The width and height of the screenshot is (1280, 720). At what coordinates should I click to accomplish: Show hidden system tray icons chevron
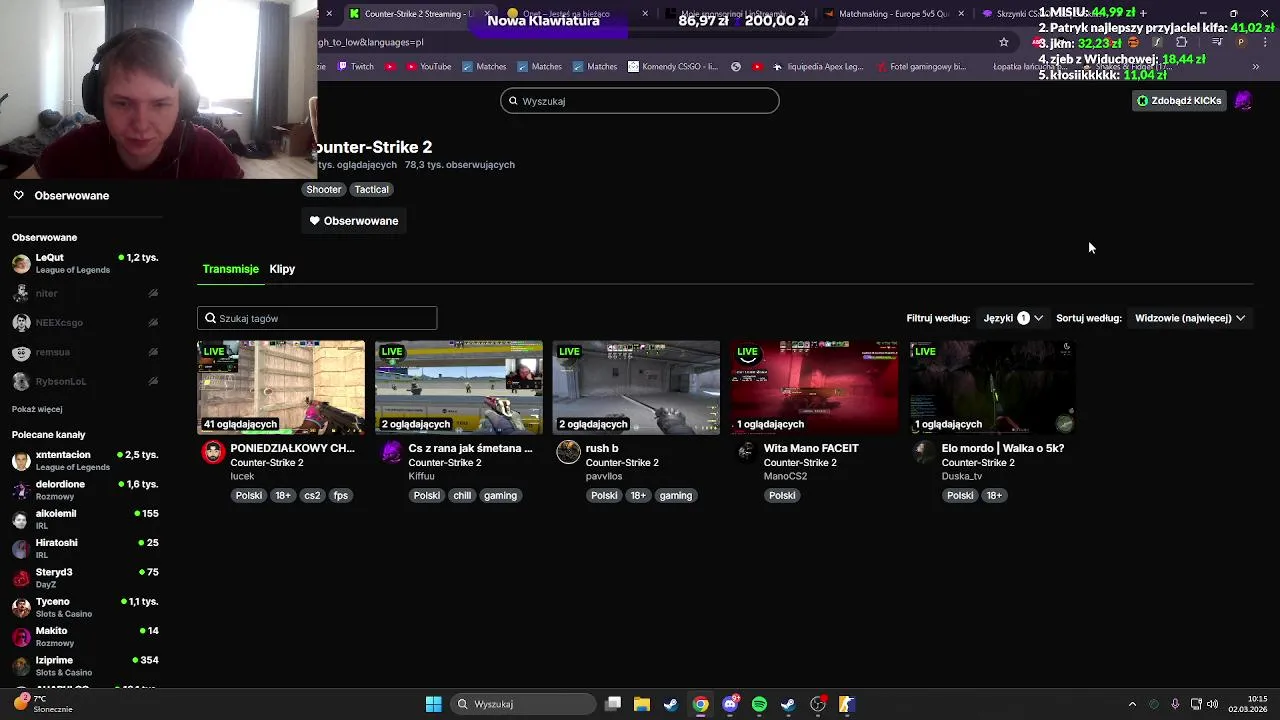1132,704
